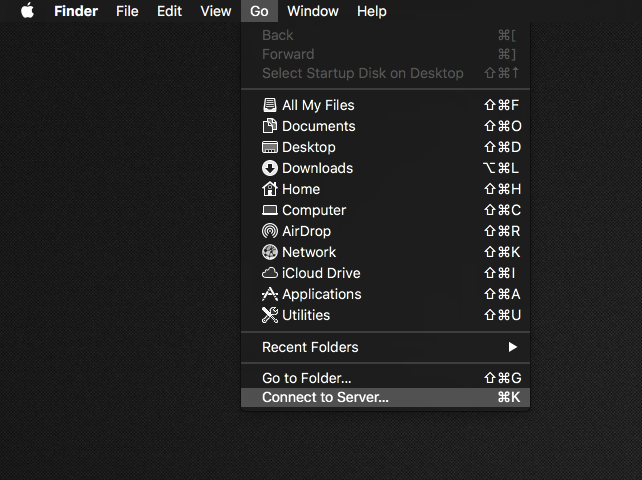Click the Computer laptop icon
The width and height of the screenshot is (642, 480).
coord(269,210)
